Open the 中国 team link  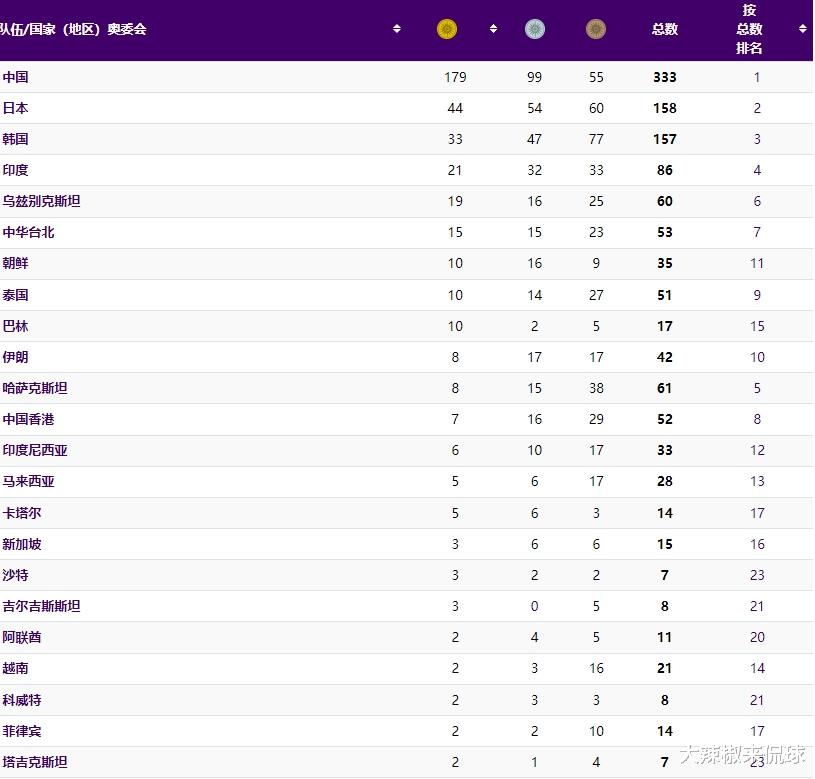pyautogui.click(x=15, y=77)
